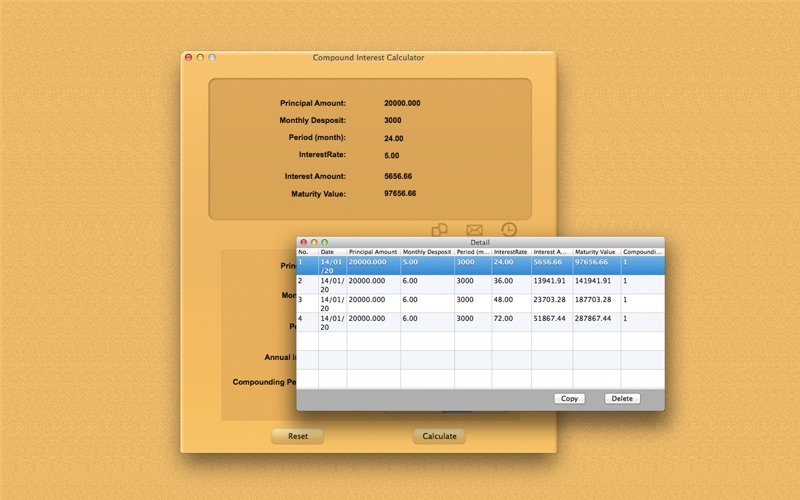
Task: Close the Compound Interest Calculator window
Action: pyautogui.click(x=188, y=58)
